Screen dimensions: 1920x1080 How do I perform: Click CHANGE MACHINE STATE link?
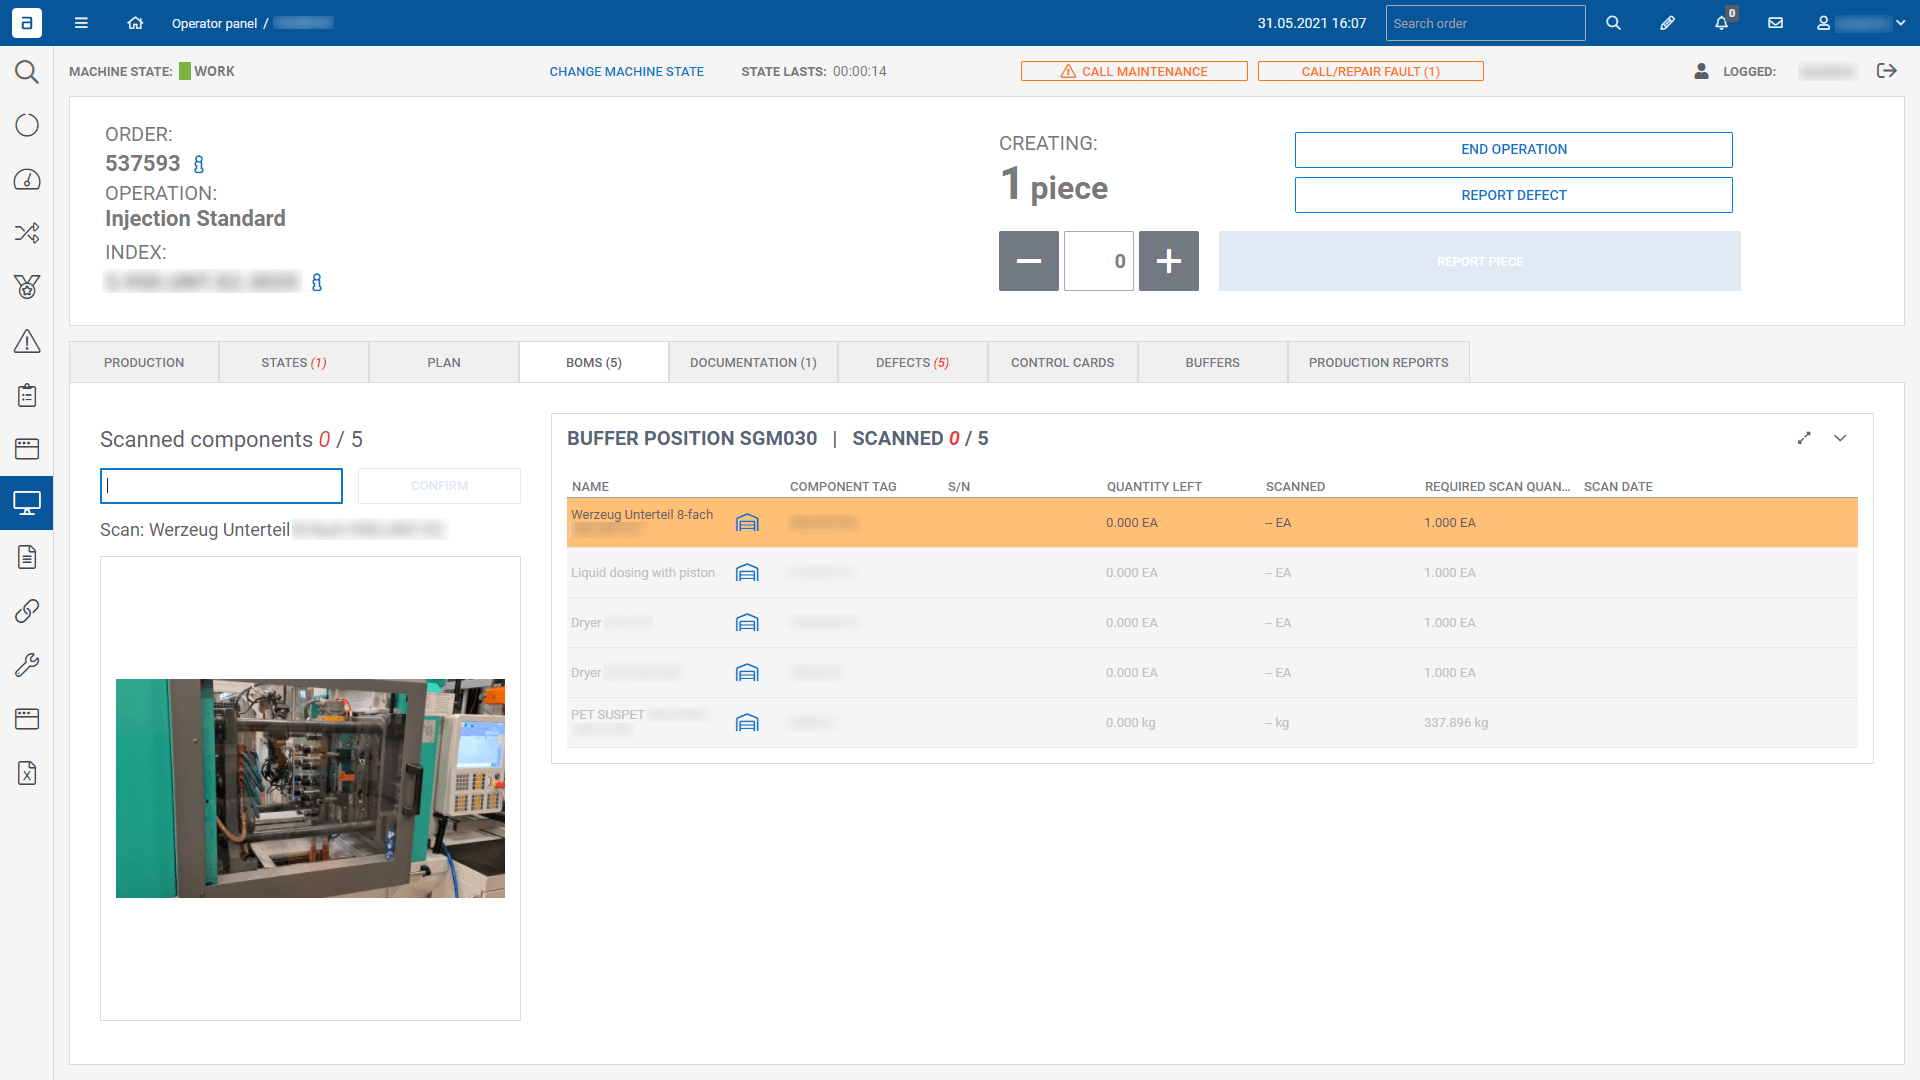(x=626, y=71)
